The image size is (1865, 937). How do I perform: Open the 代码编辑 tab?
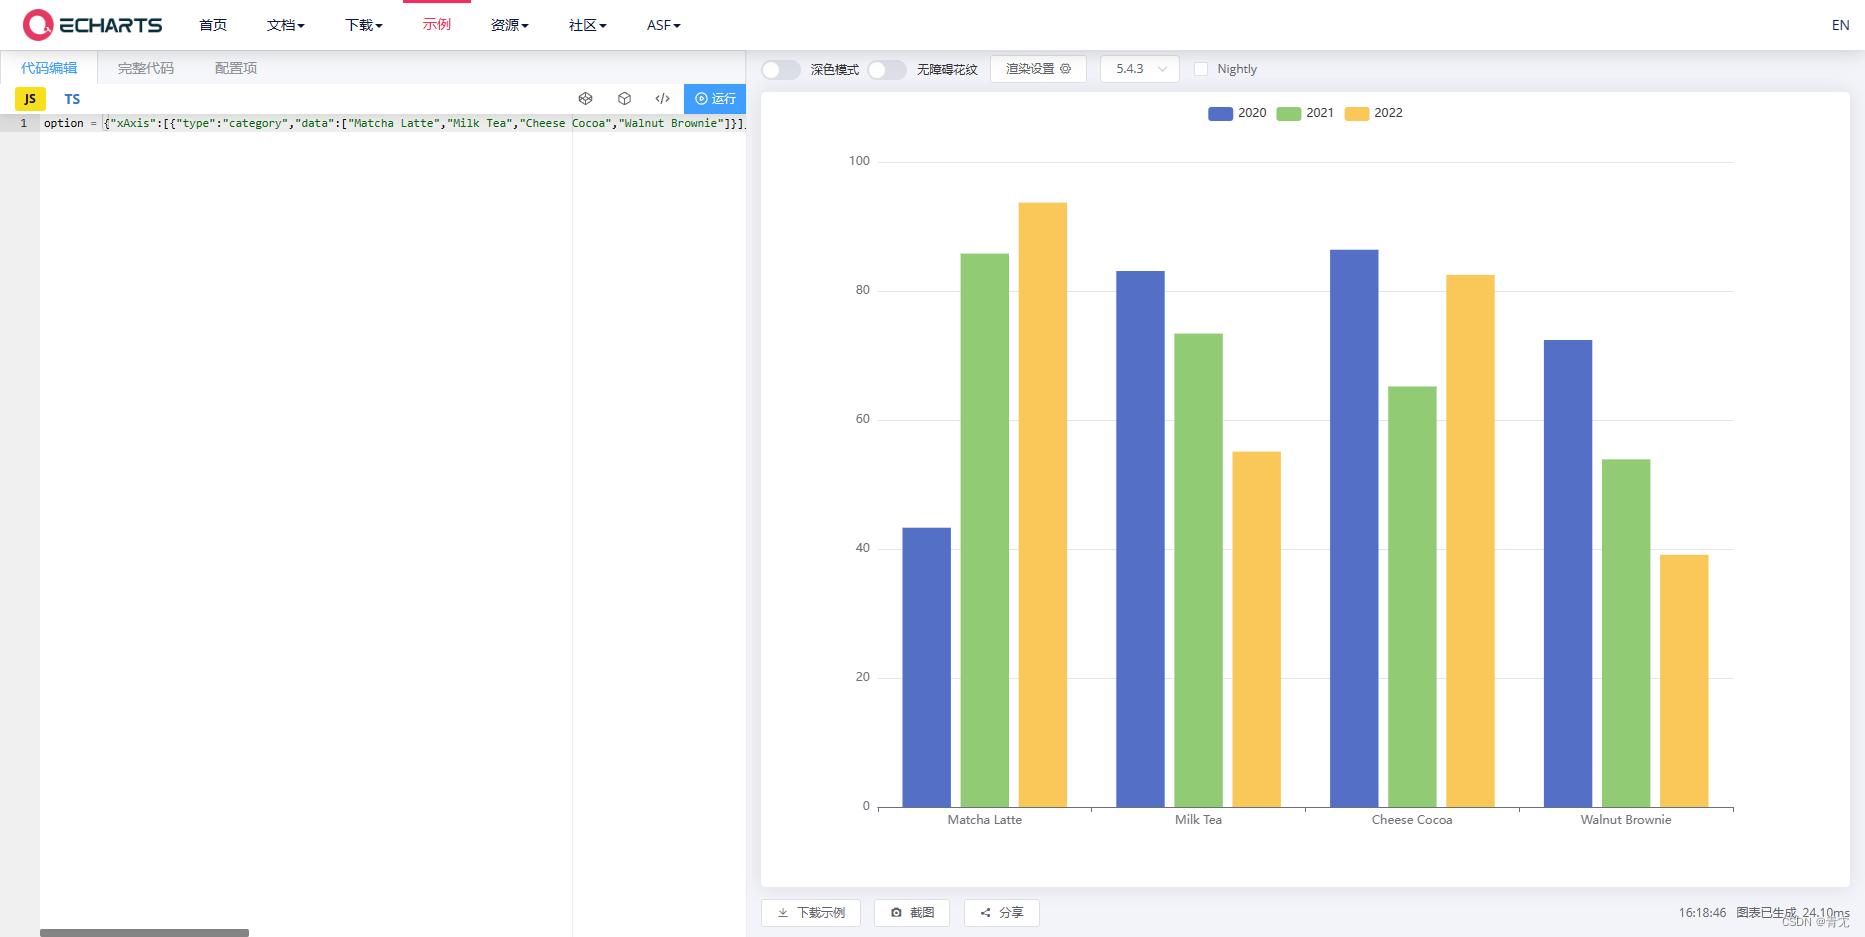point(49,68)
